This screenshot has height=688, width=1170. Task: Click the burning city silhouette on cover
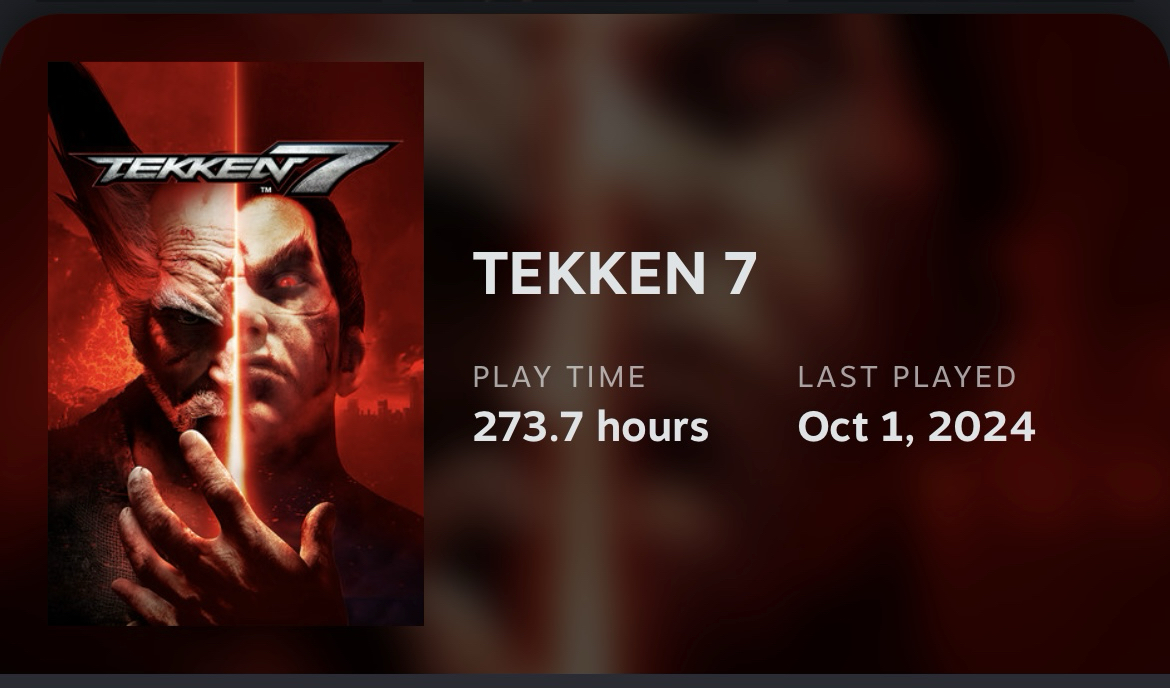coord(381,407)
